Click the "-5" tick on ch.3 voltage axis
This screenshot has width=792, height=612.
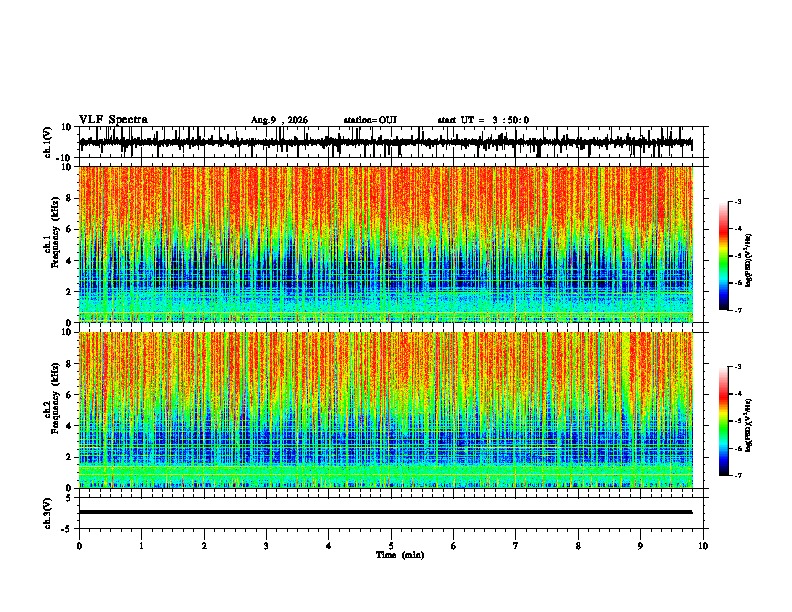[67, 529]
